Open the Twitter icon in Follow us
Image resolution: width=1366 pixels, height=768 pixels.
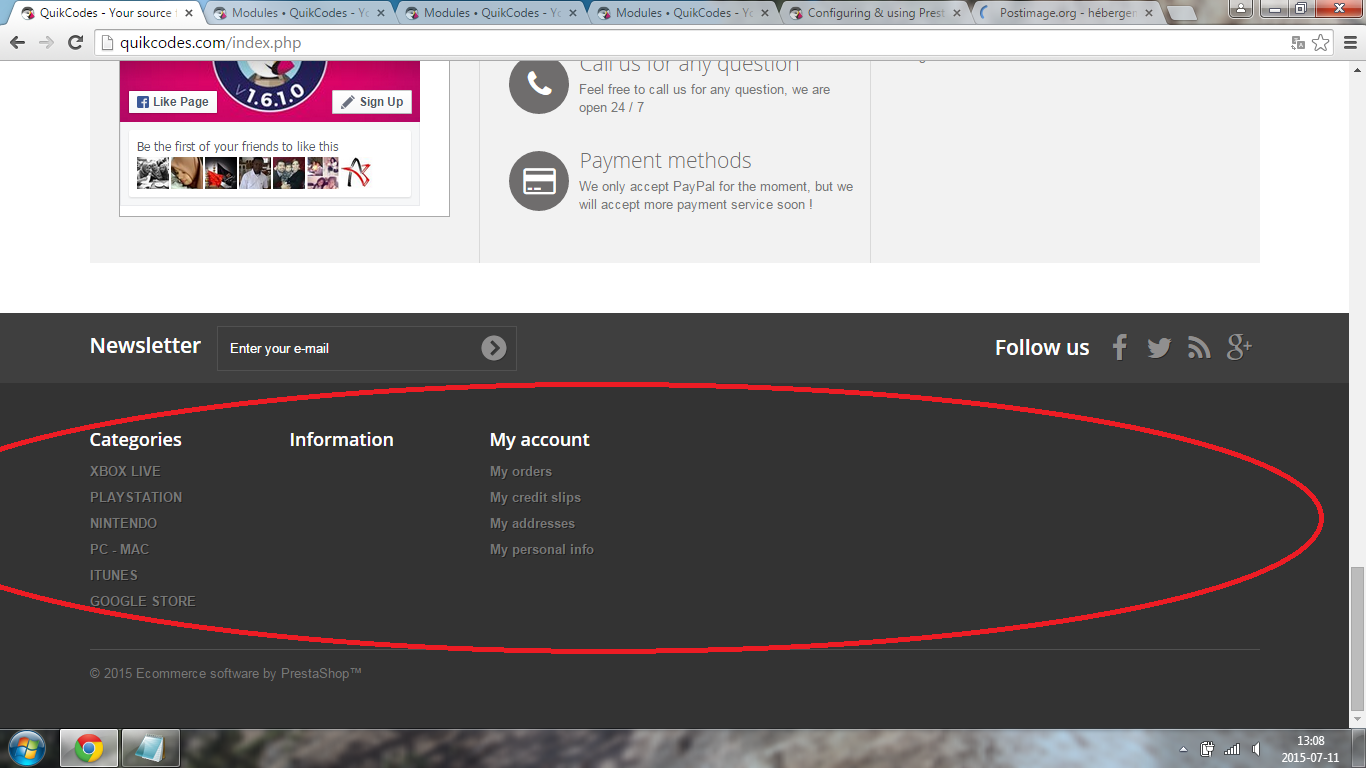coord(1159,348)
